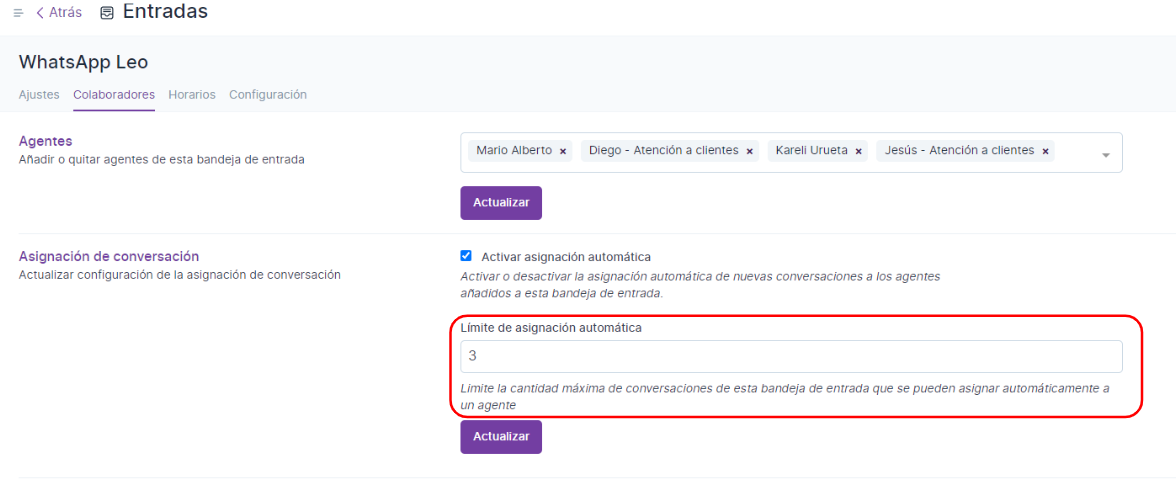The image size is (1176, 495).
Task: Click the Kareli Urueta agent chip
Action: point(811,151)
